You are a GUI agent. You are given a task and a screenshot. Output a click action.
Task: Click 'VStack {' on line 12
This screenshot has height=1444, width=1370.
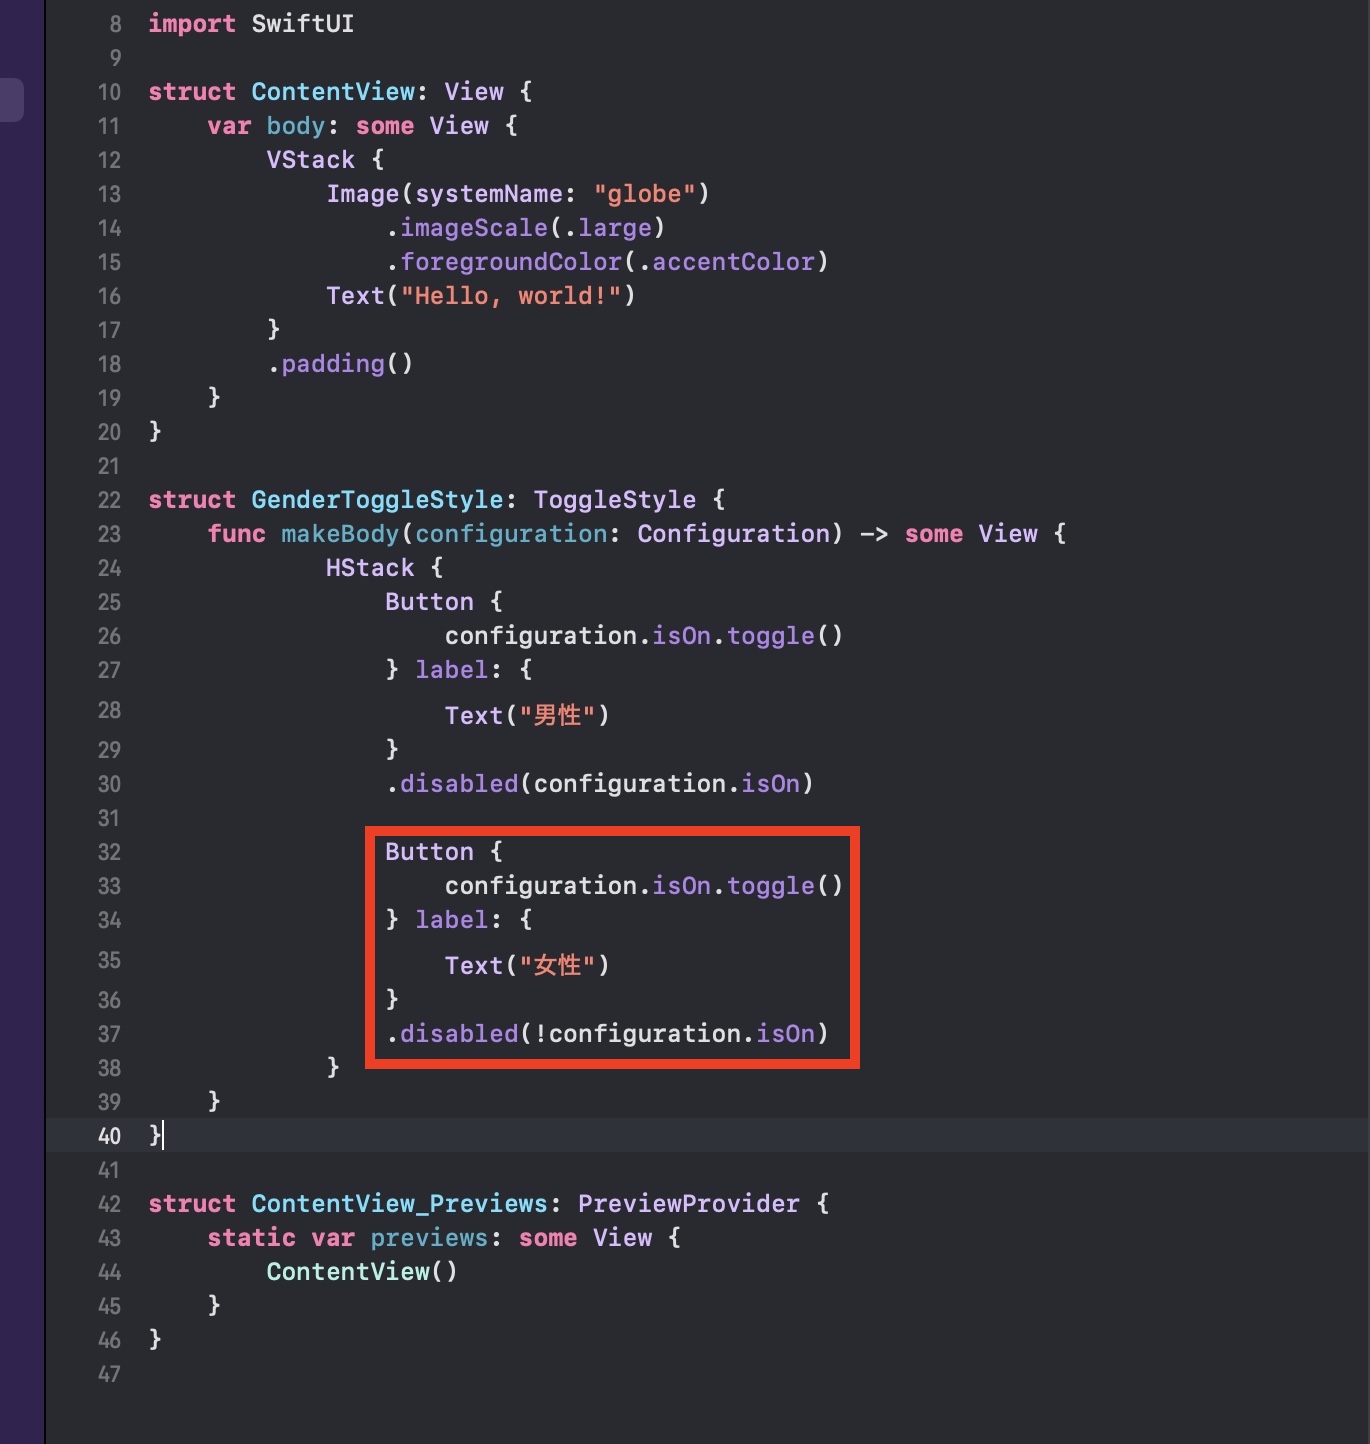pos(325,160)
